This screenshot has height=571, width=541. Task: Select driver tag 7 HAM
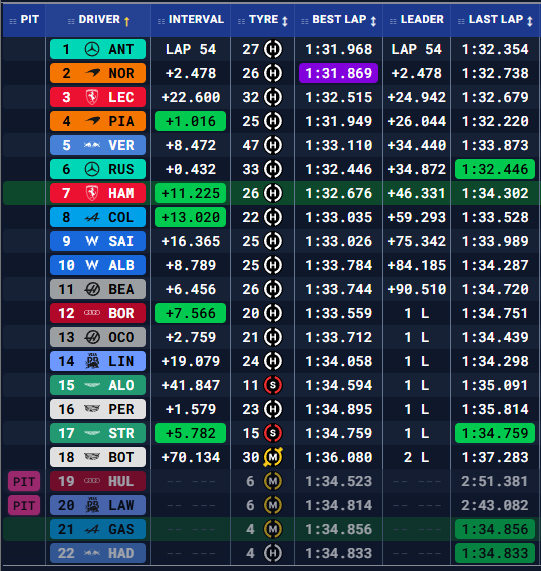click(98, 193)
